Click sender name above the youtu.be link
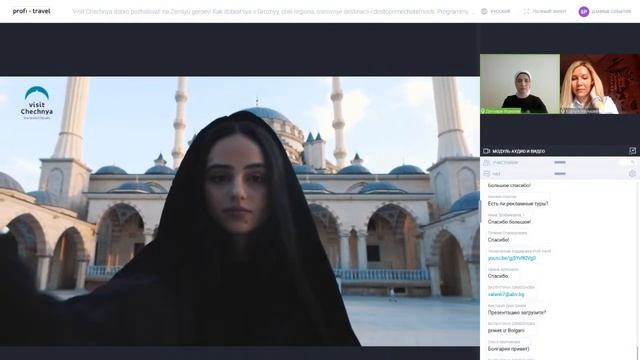640x360 pixels. [519, 251]
